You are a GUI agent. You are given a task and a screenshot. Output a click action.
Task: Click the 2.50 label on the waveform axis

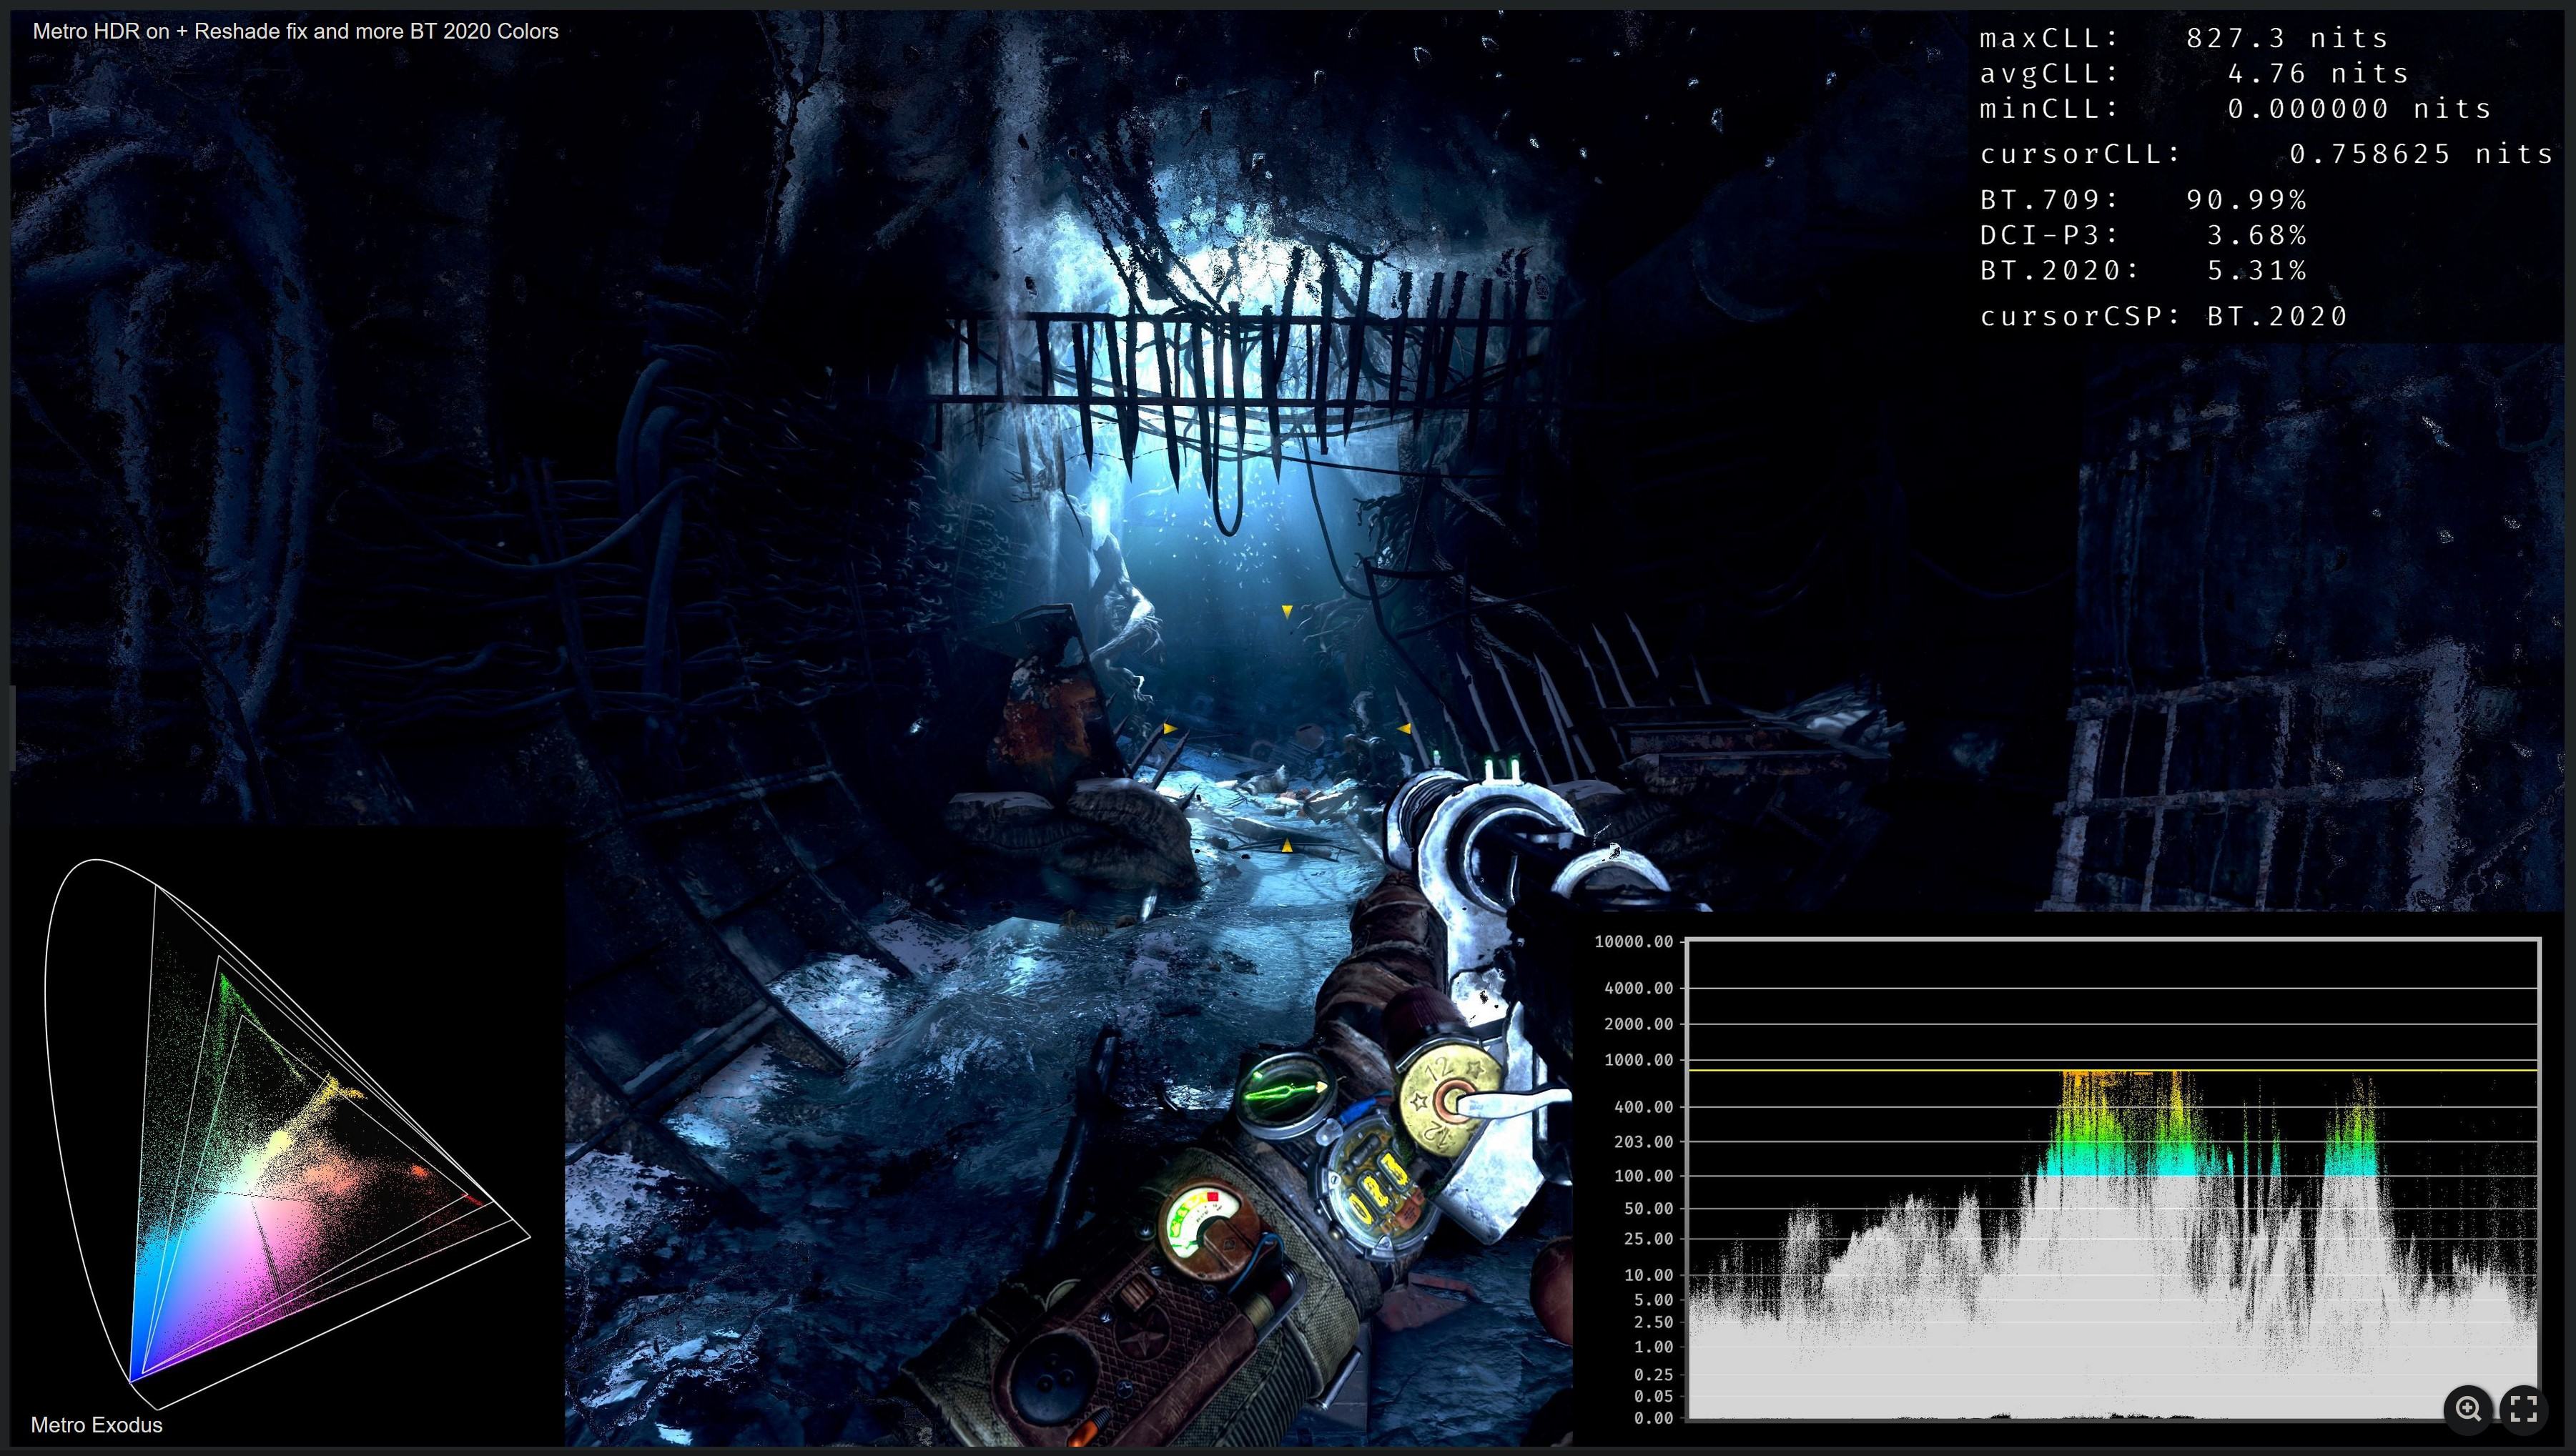click(1652, 1322)
